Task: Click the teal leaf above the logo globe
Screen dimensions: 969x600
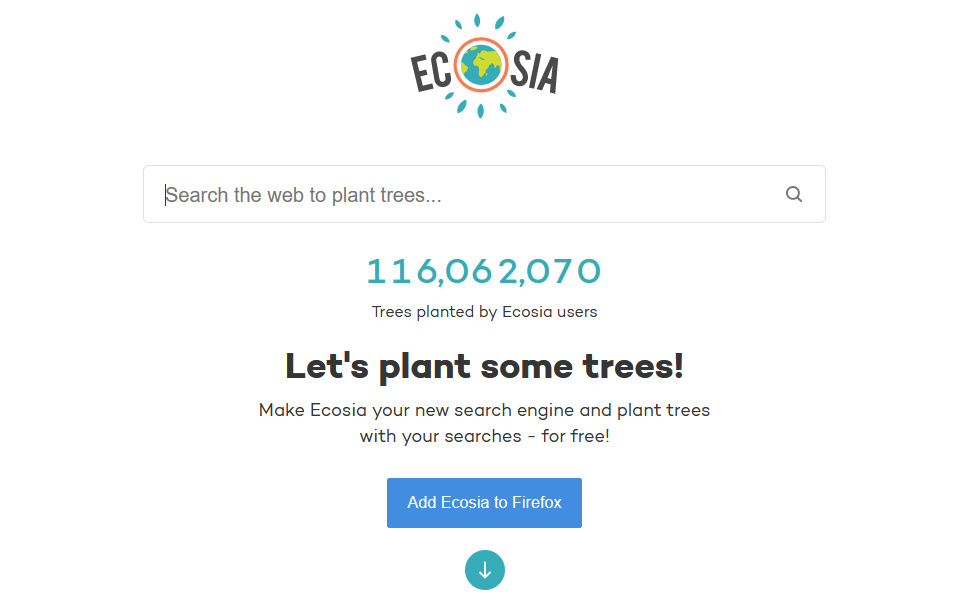Action: click(x=477, y=20)
